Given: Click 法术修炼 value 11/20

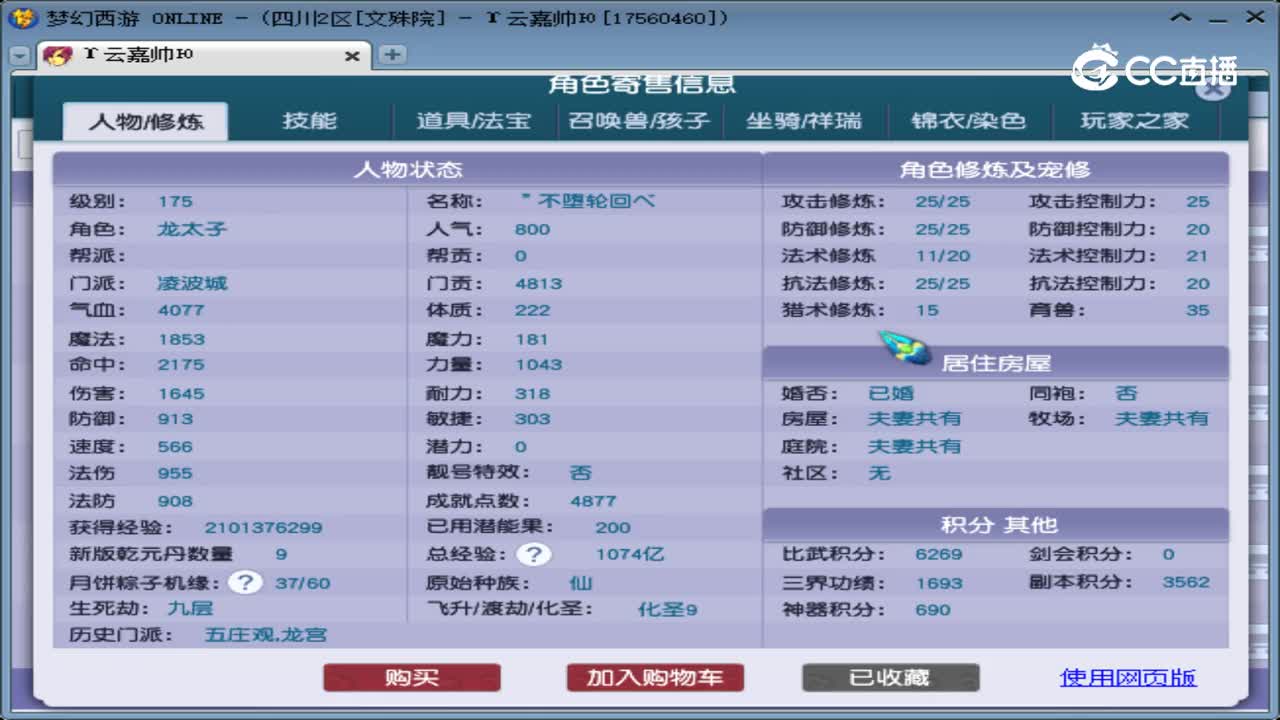Looking at the screenshot, I should tap(943, 256).
